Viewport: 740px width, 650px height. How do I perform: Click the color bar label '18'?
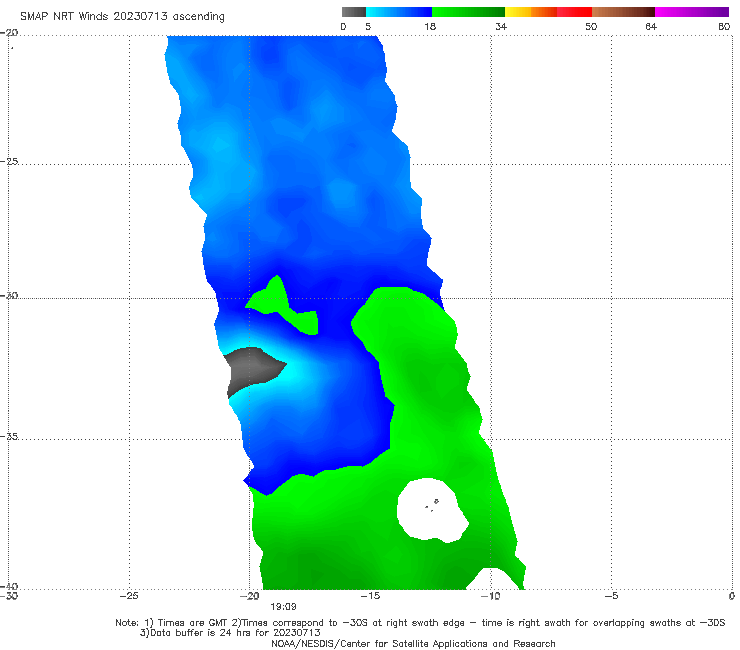point(430,27)
